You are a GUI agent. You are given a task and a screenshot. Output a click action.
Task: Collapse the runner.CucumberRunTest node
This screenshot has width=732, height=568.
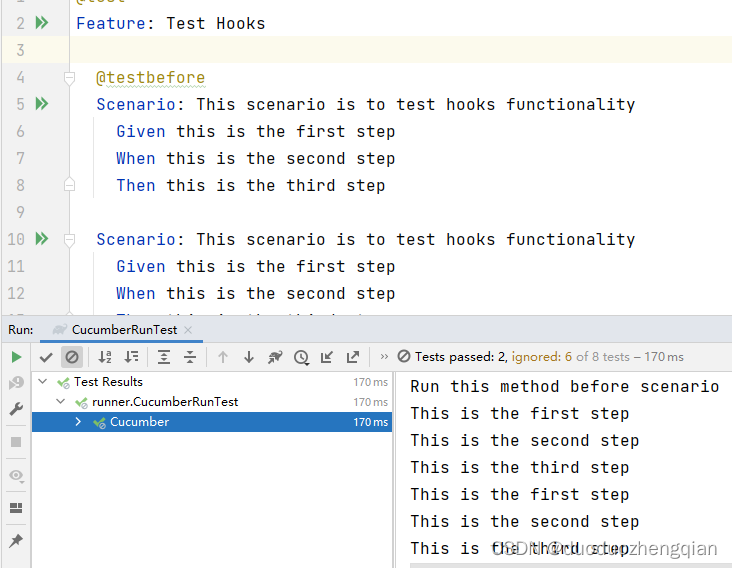[x=60, y=401]
